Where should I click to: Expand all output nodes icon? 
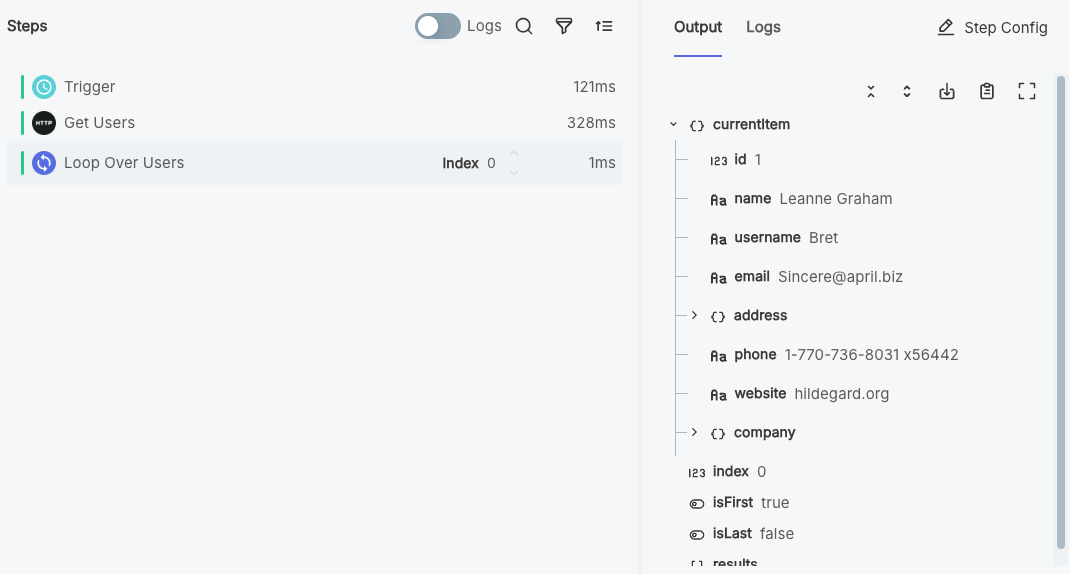[907, 92]
